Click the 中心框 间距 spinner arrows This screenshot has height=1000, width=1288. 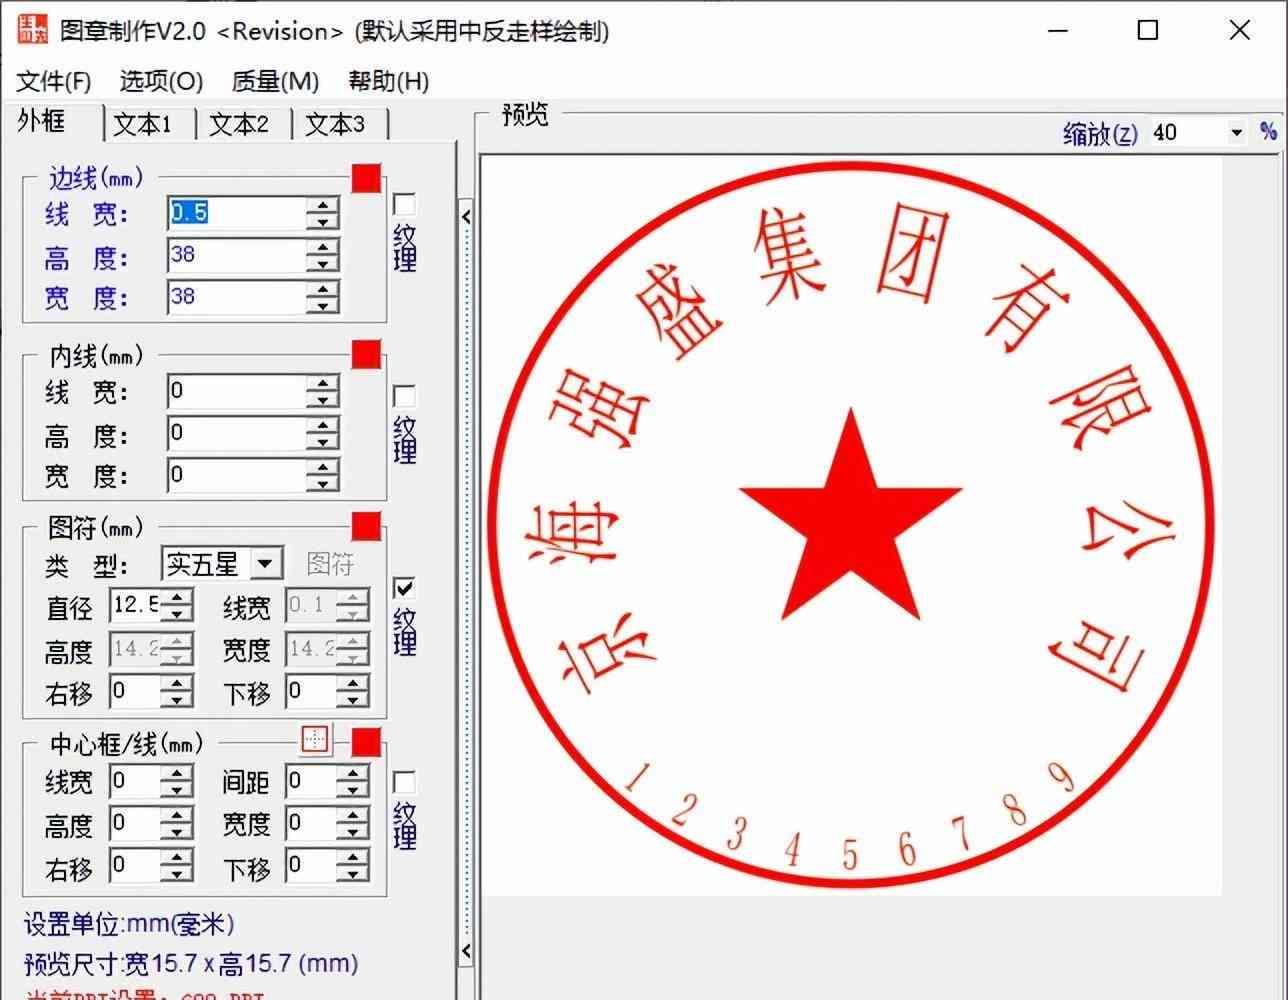click(353, 781)
